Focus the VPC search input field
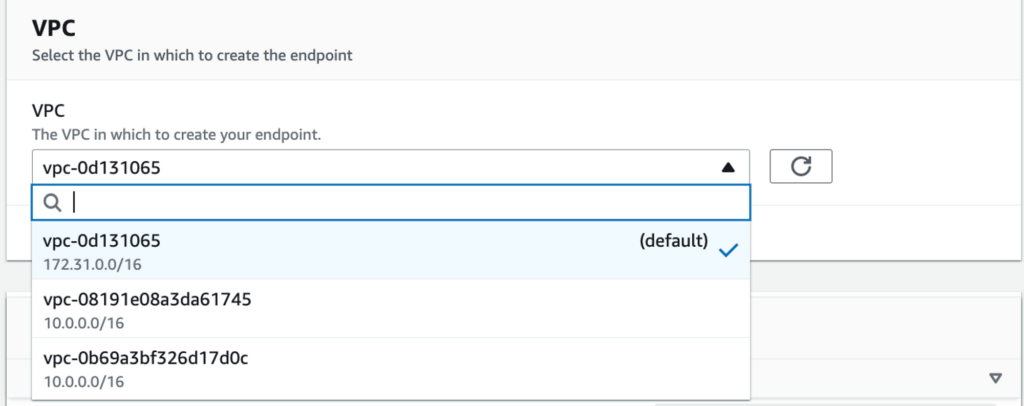 tap(400, 203)
